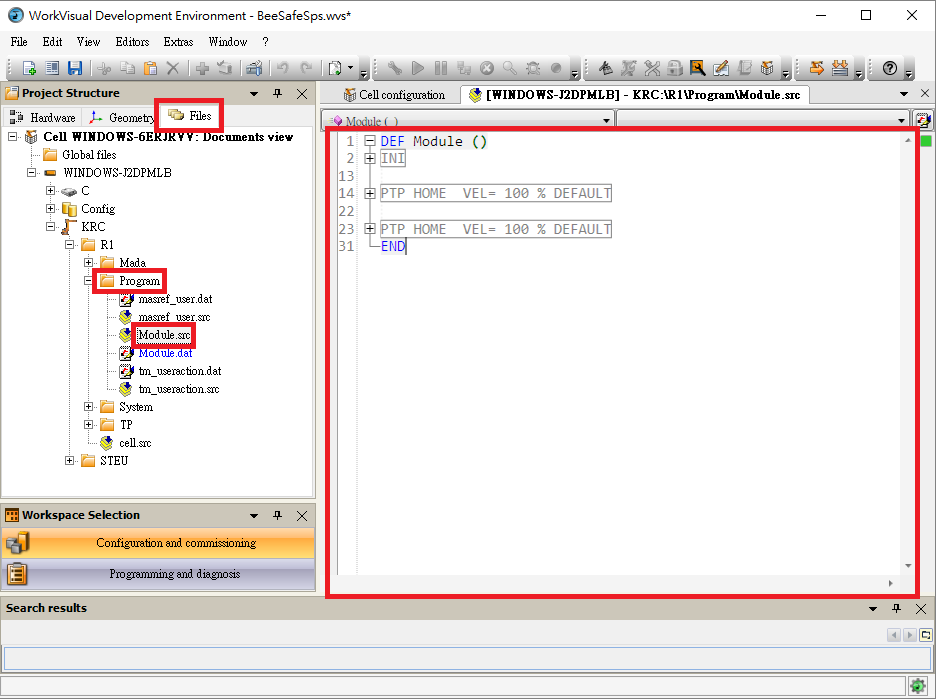Click the magnifier icon in the debug toolbar
This screenshot has width=936, height=699.
pos(510,68)
